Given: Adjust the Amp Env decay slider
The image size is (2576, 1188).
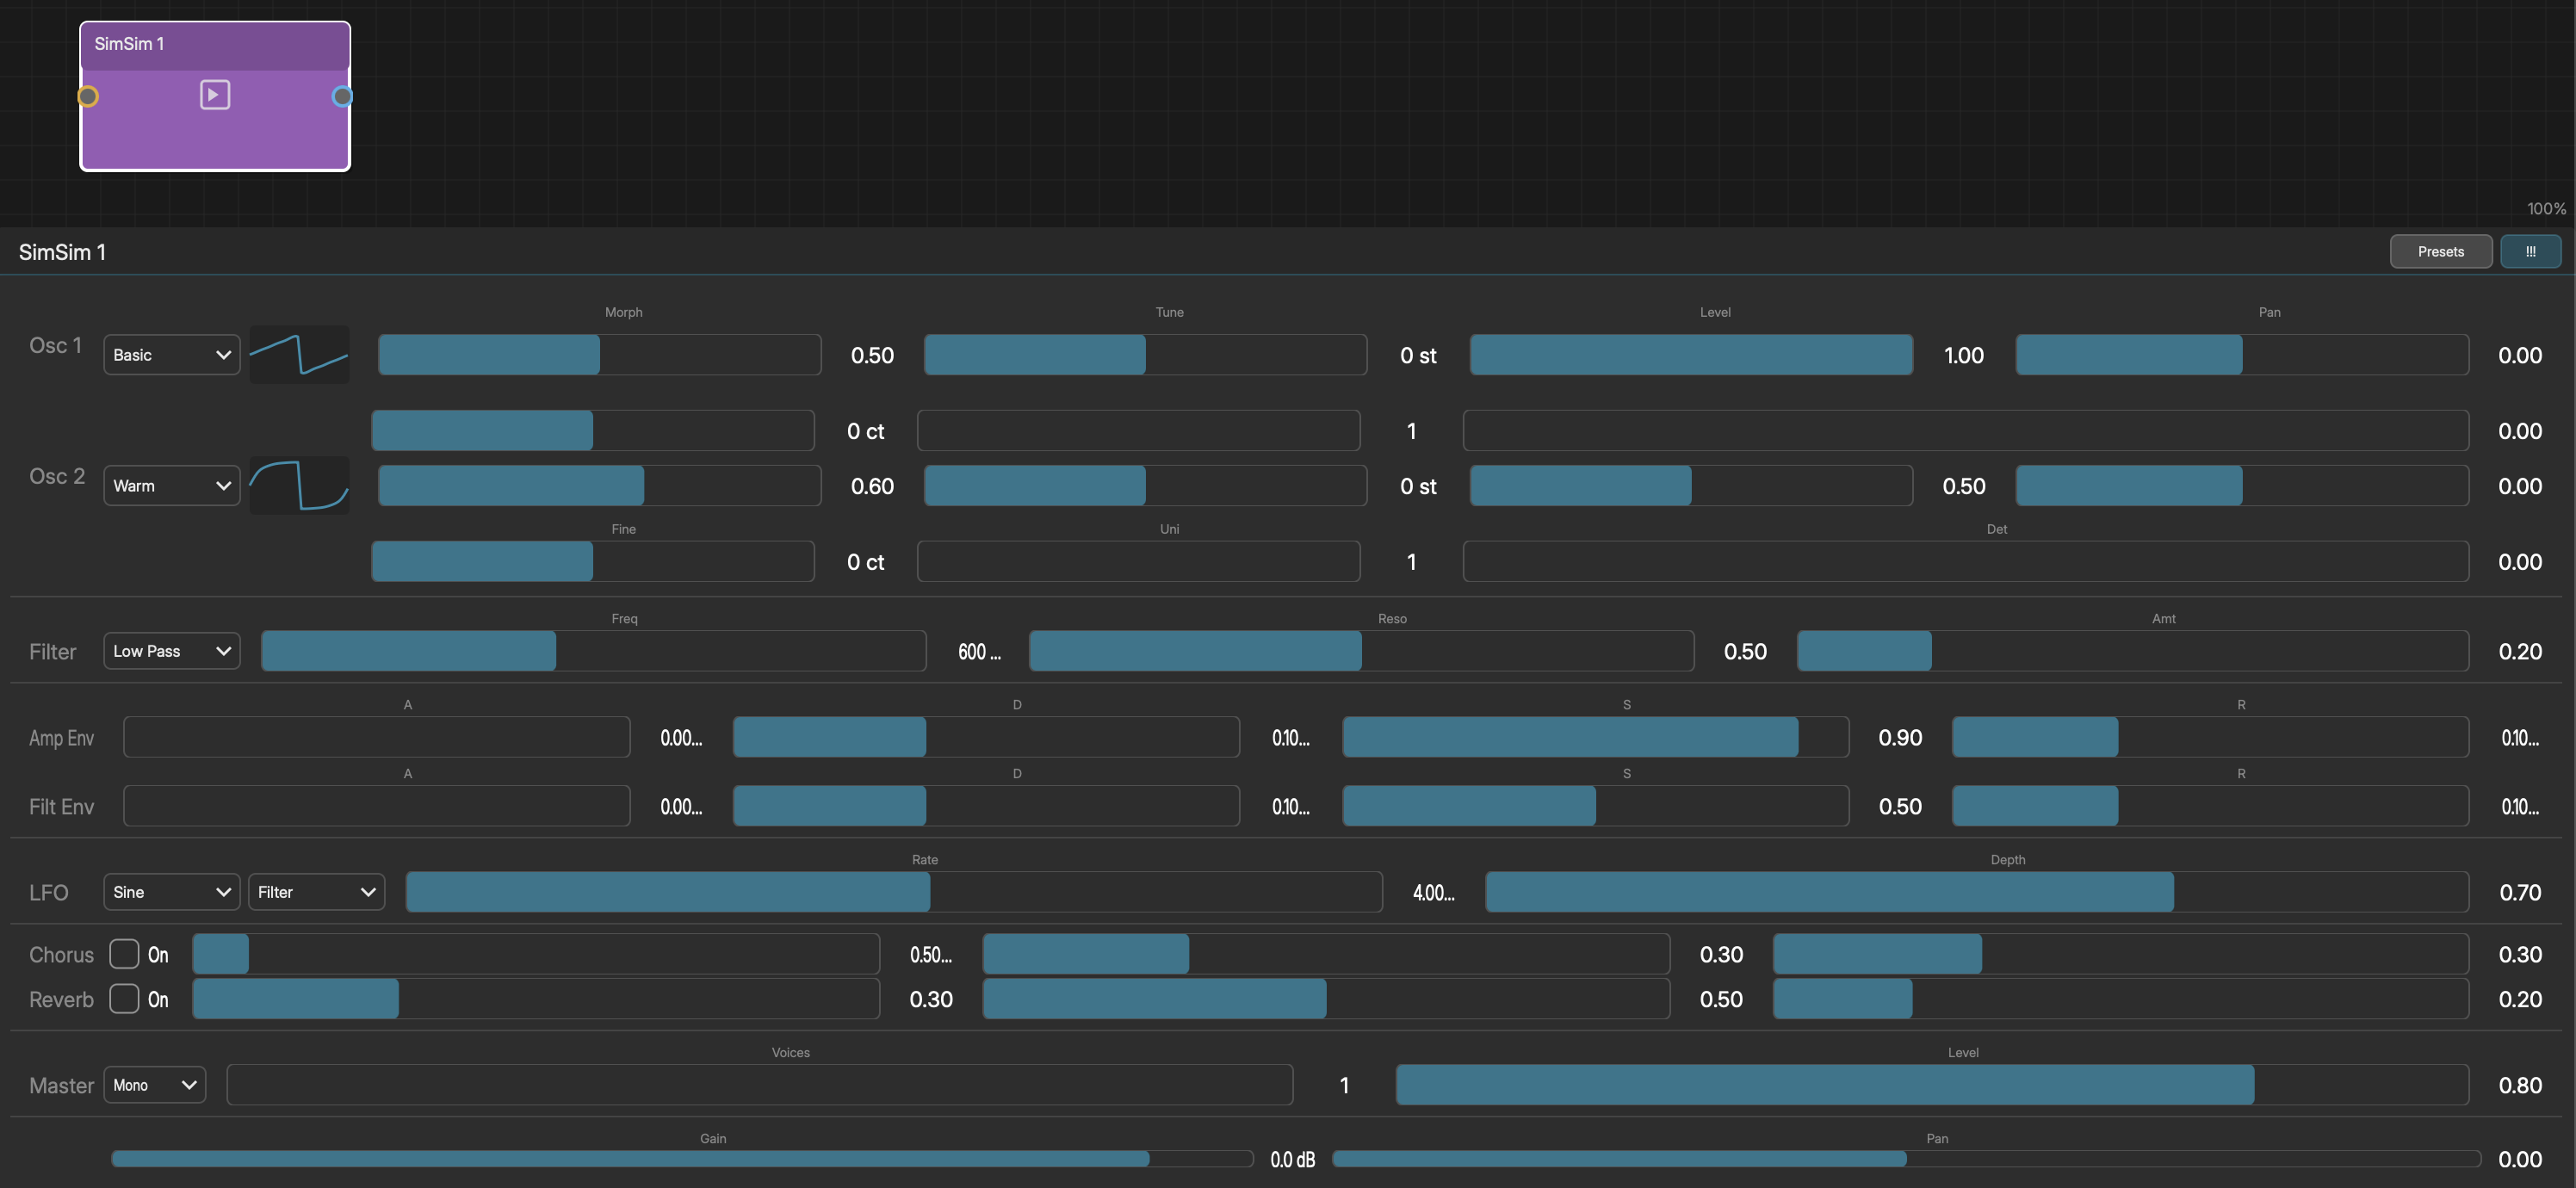Looking at the screenshot, I should point(986,737).
